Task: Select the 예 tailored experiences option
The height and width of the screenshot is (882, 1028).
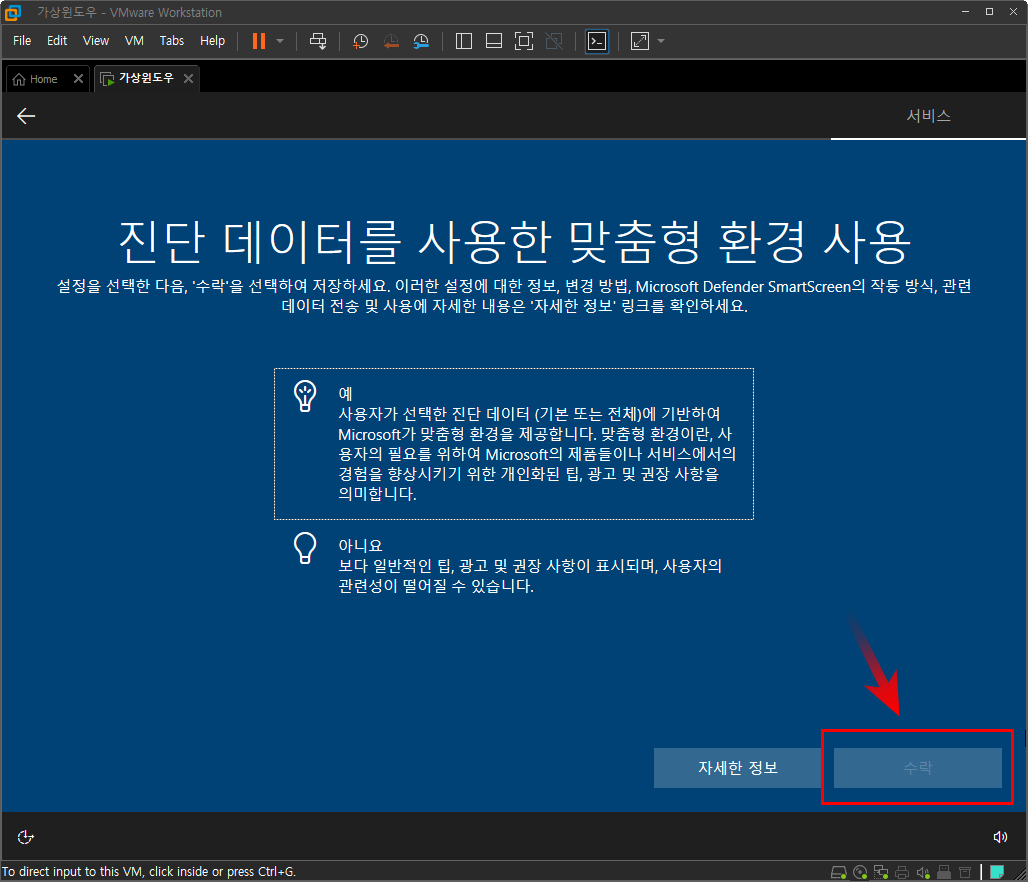Action: click(x=514, y=444)
